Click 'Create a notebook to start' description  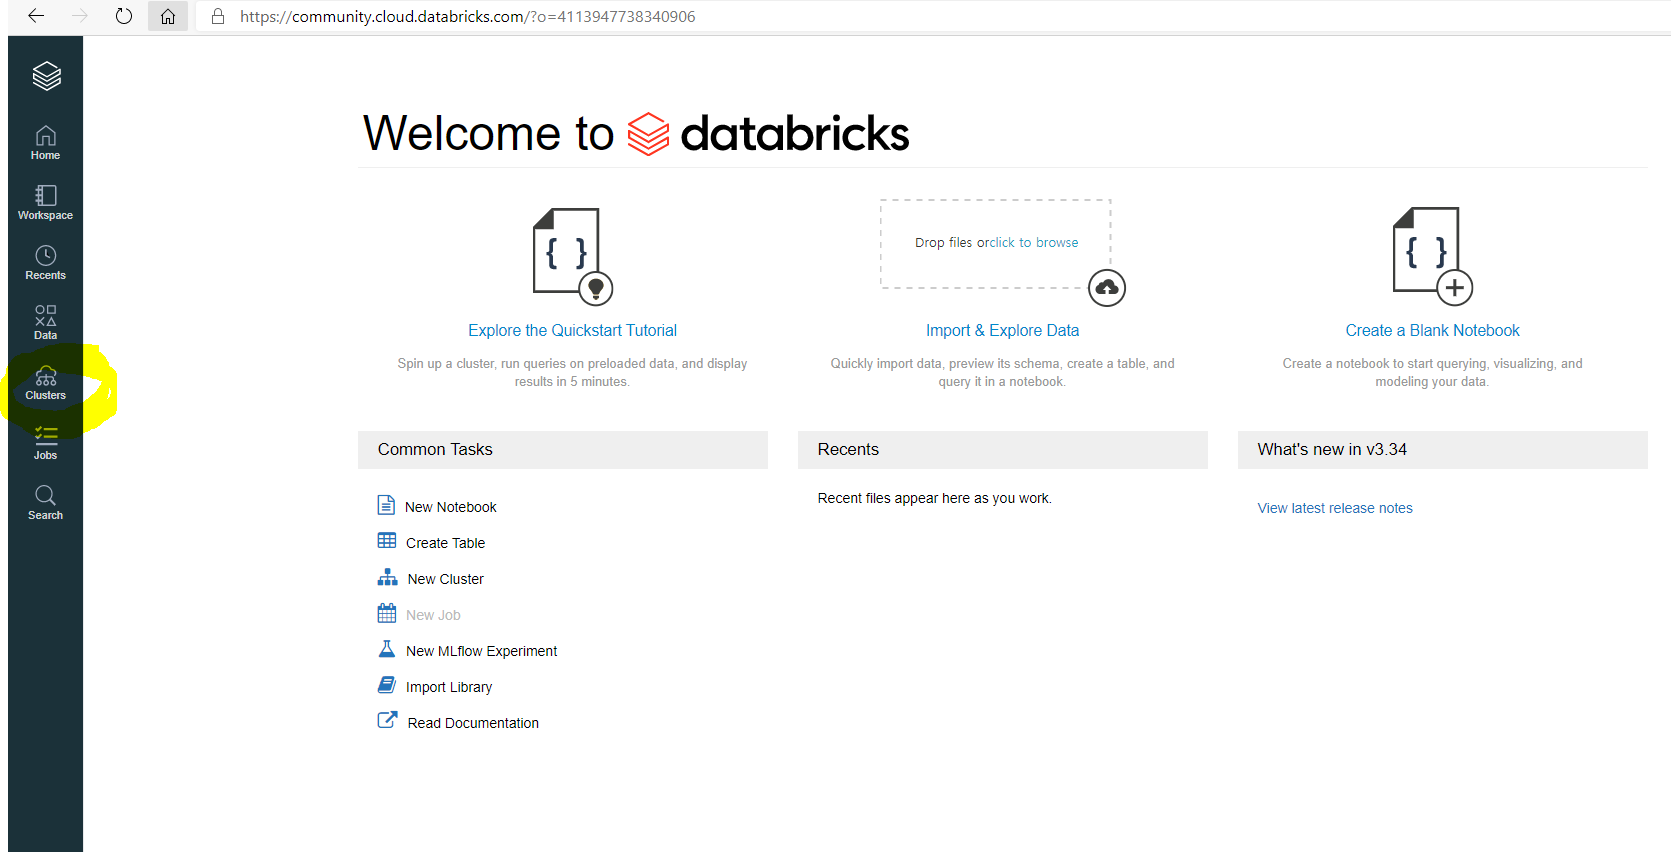click(1432, 372)
